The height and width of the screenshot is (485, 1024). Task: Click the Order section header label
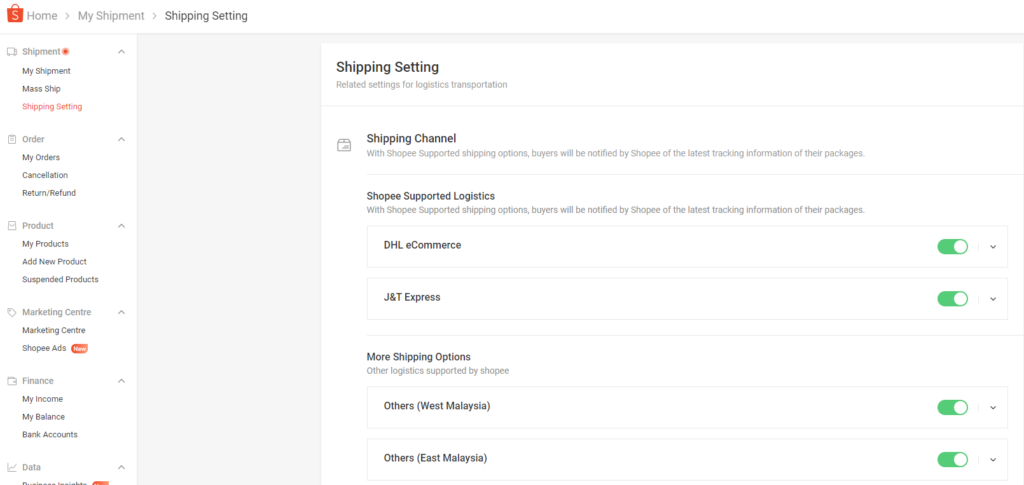click(33, 139)
